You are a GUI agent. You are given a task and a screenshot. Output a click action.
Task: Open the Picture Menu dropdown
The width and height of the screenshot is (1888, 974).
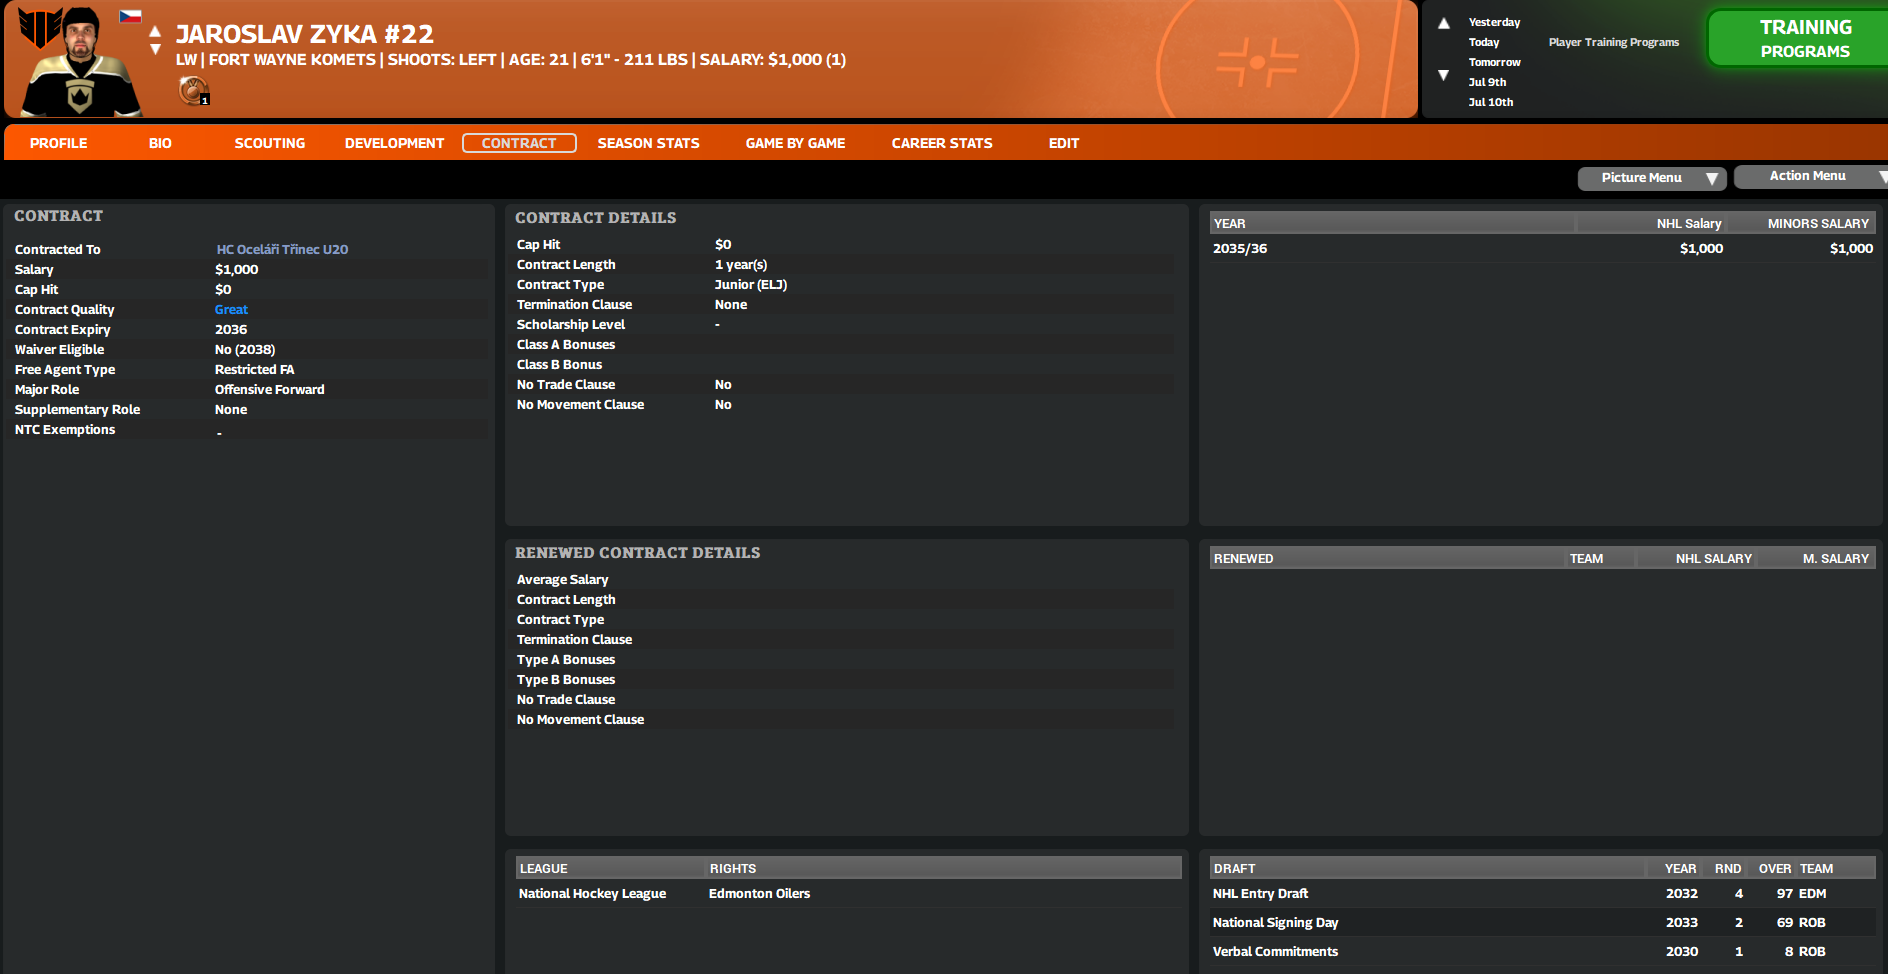click(x=1652, y=178)
